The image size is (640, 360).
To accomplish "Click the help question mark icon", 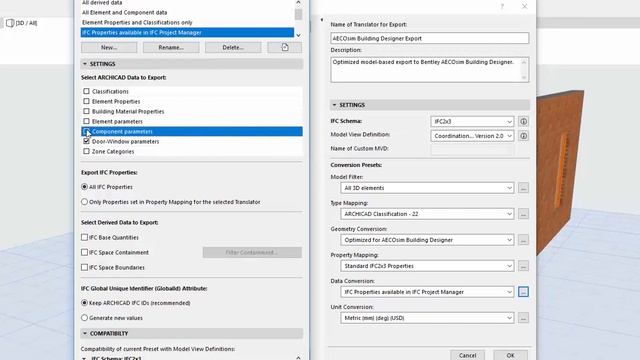I will (502, 6).
